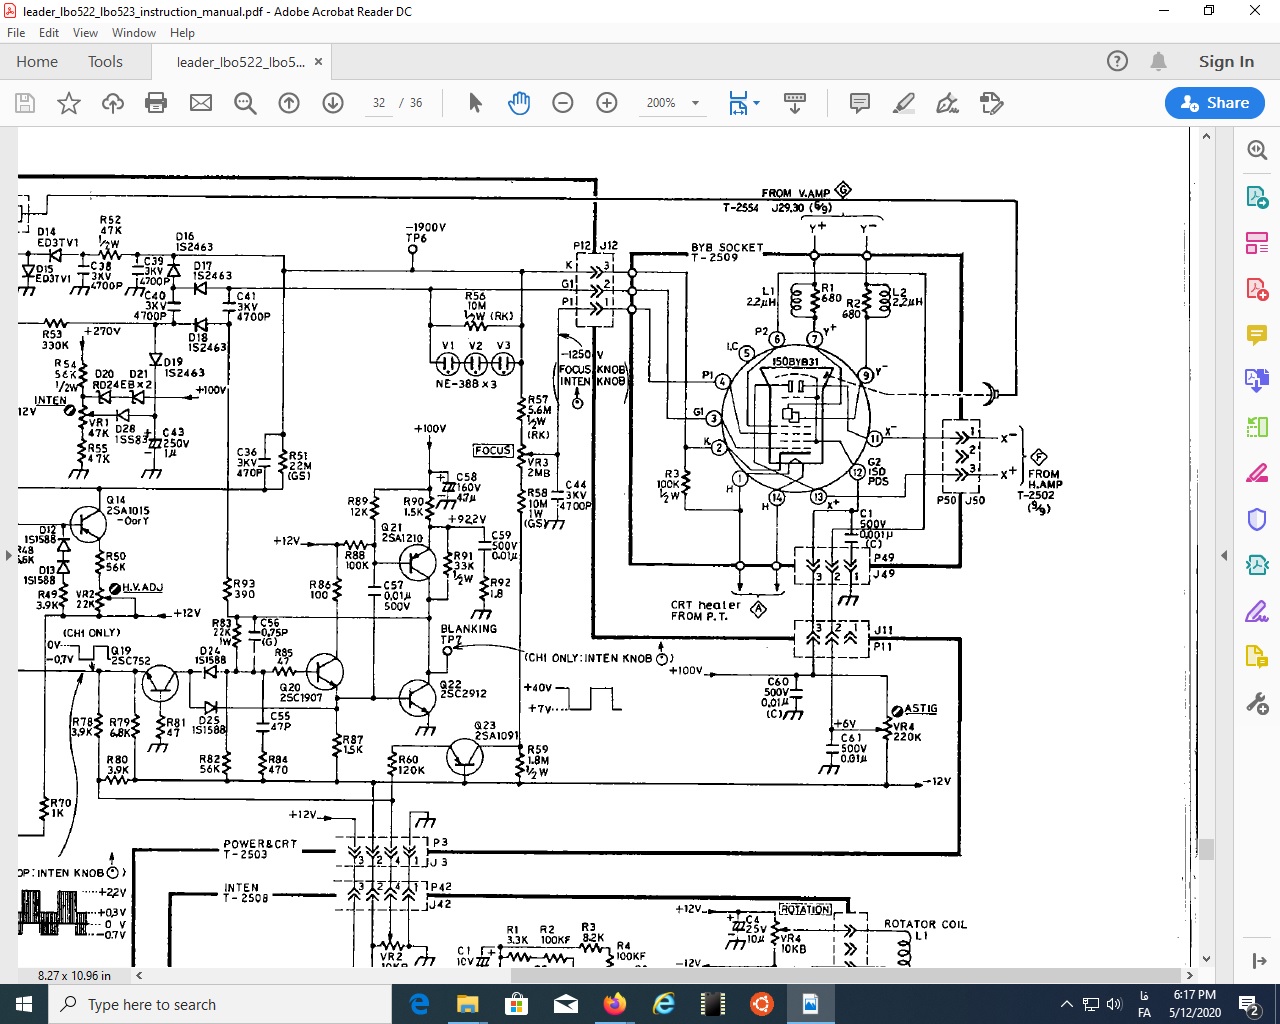Open the find text magnifier
Screen dimensions: 1280x1024
tap(245, 103)
